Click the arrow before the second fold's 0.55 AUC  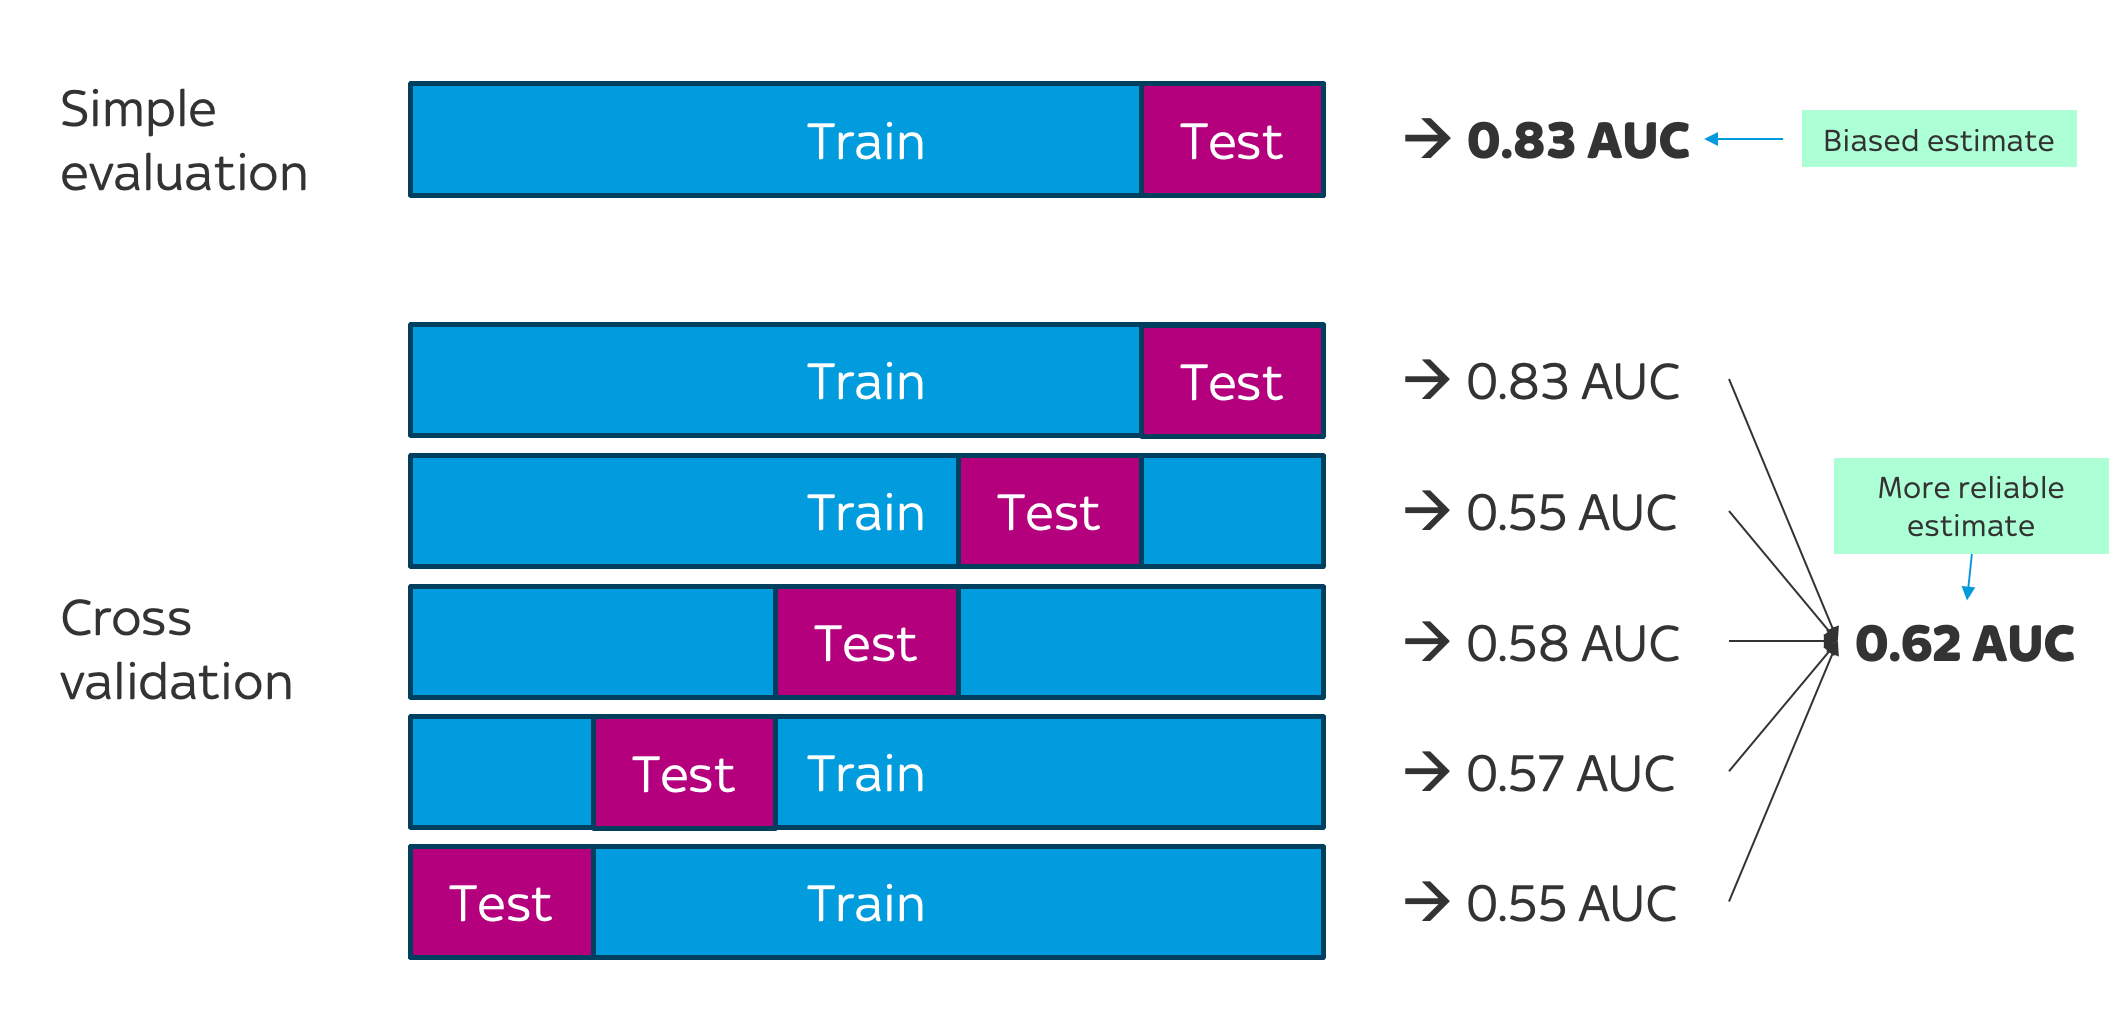(x=1427, y=511)
